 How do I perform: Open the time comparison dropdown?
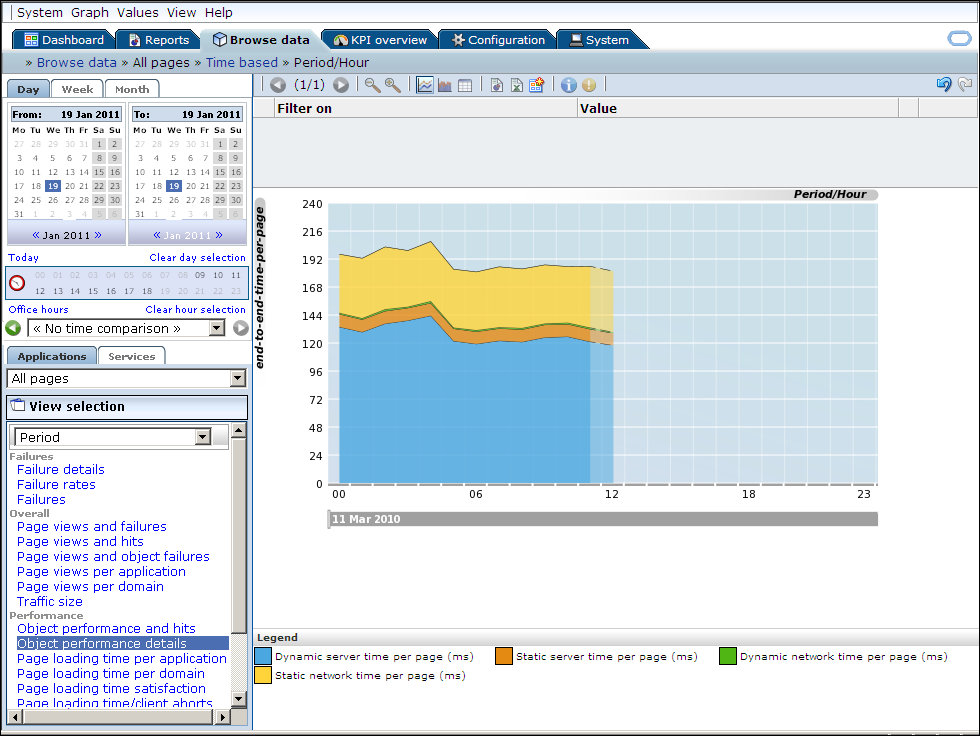(x=217, y=328)
